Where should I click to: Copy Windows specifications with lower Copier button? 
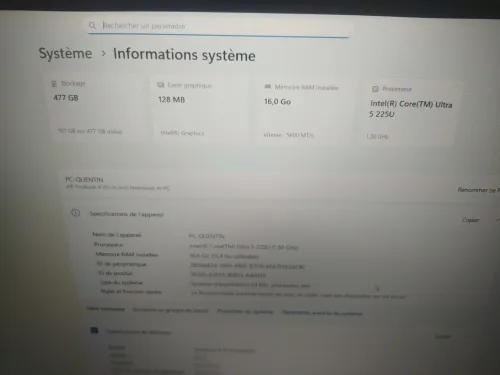pyautogui.click(x=443, y=336)
